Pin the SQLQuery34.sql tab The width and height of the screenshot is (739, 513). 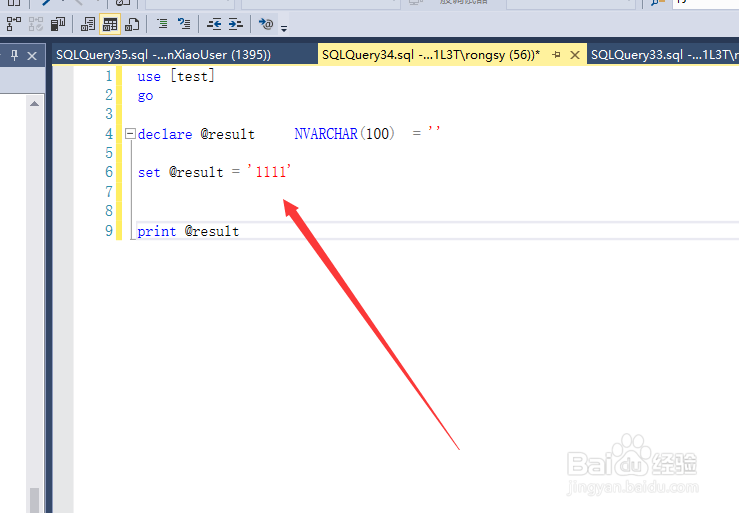(557, 55)
